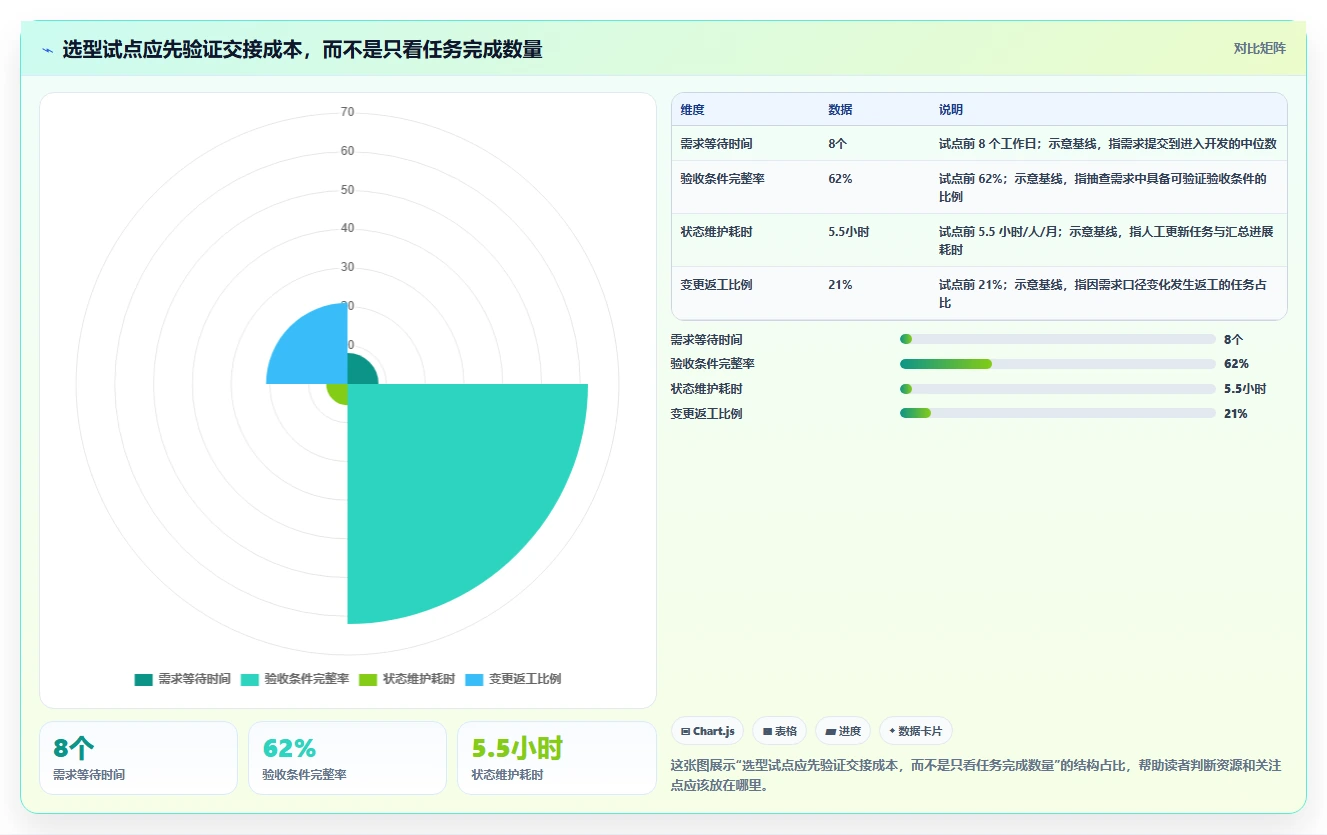The width and height of the screenshot is (1327, 835).
Task: Click the 状态维护耗时 progress bar
Action: 1058,389
